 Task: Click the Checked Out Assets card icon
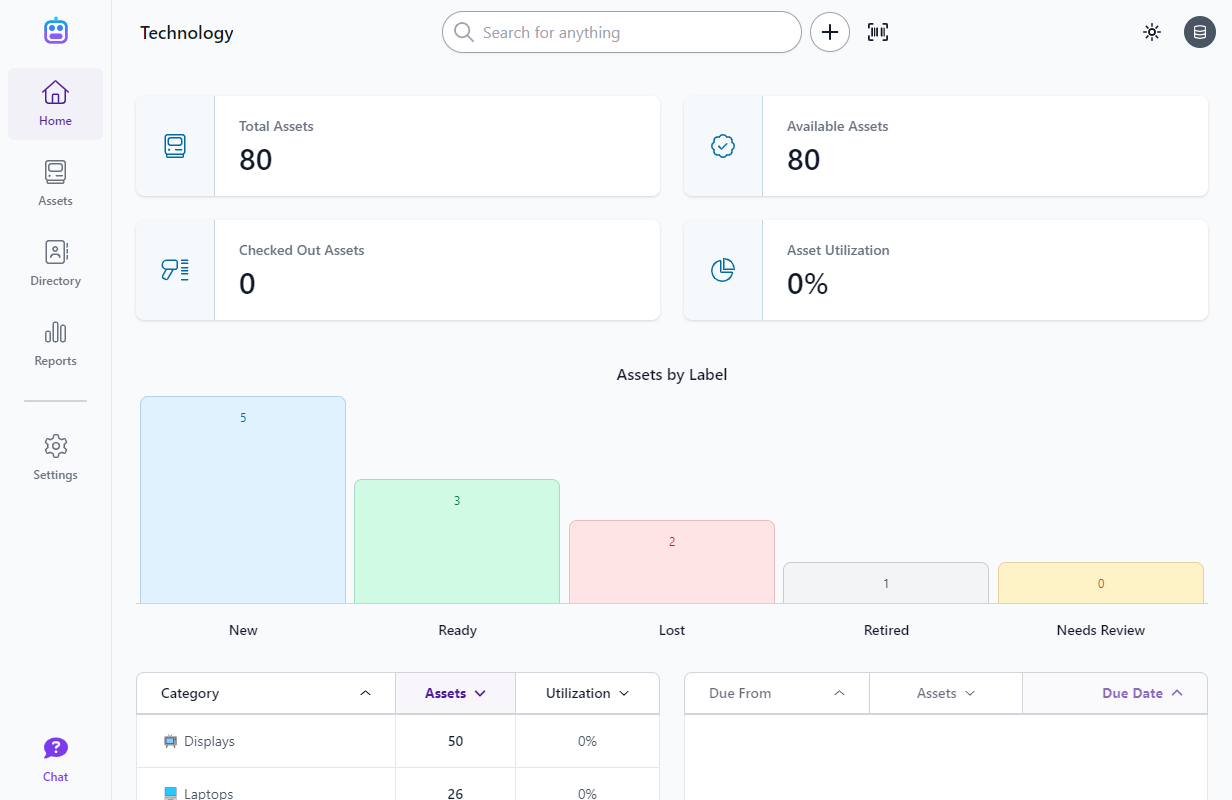click(175, 270)
